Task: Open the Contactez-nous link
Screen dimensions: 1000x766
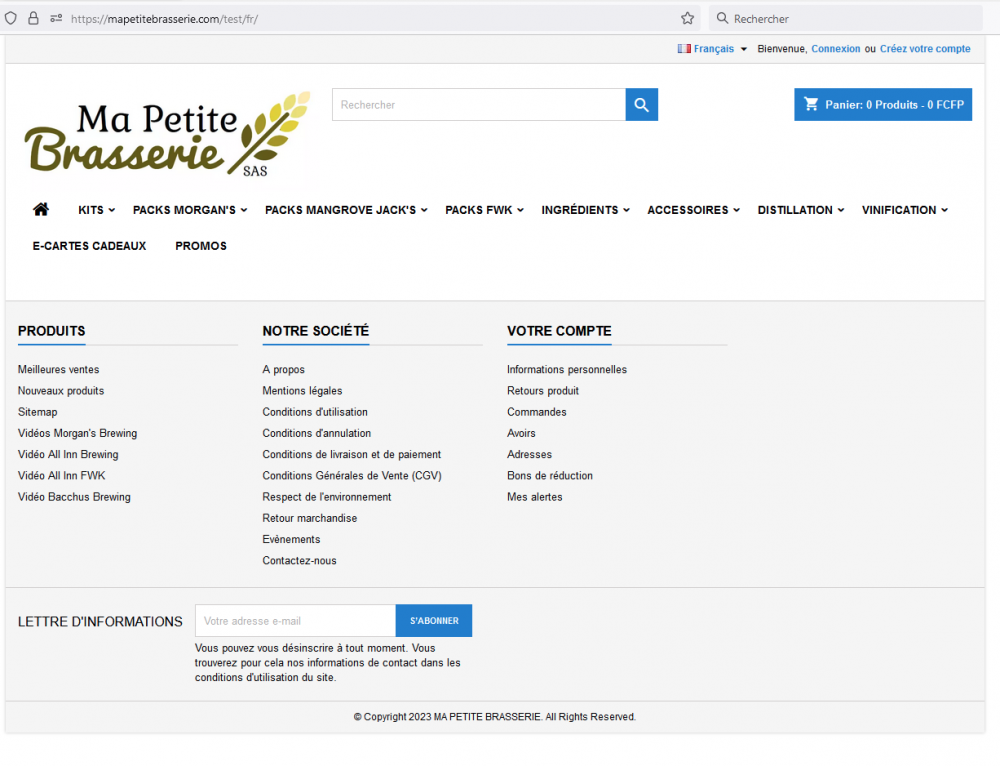Action: [299, 561]
